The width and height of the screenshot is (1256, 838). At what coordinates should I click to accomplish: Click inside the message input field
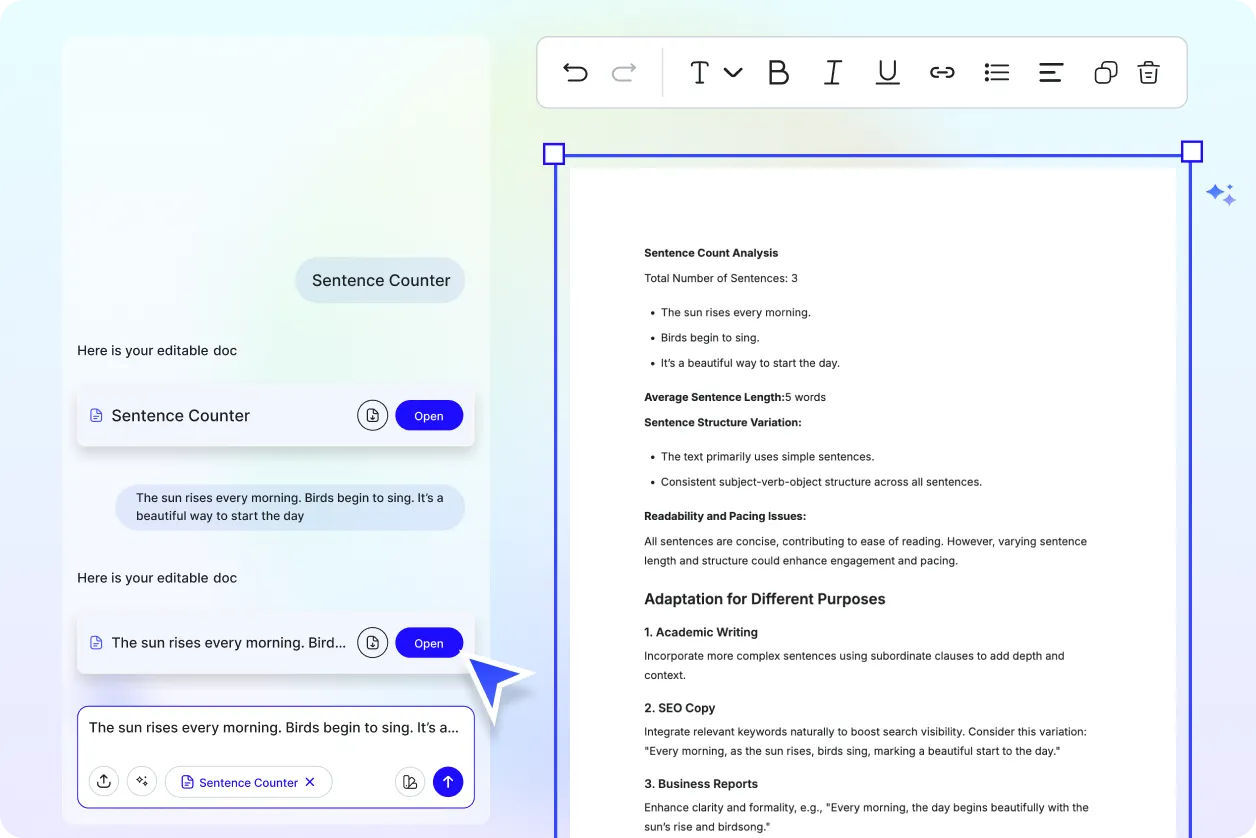coord(274,728)
